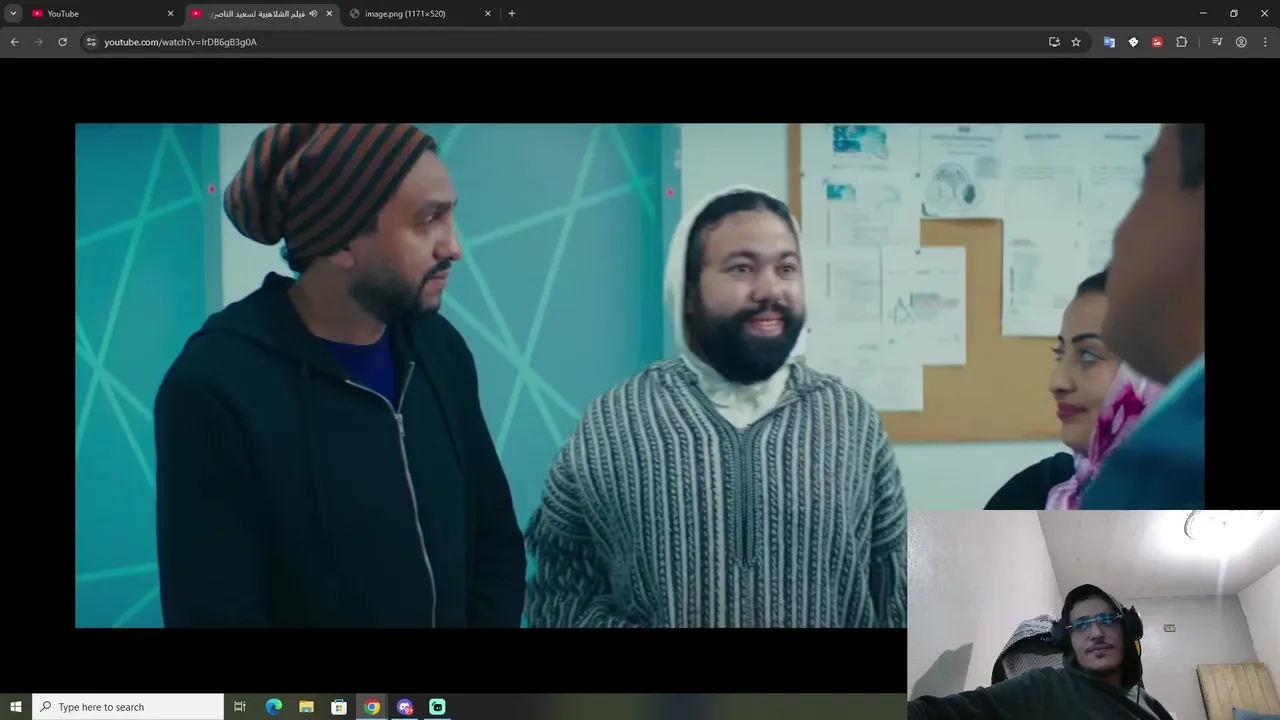Click the red extension icon

pos(1157,42)
